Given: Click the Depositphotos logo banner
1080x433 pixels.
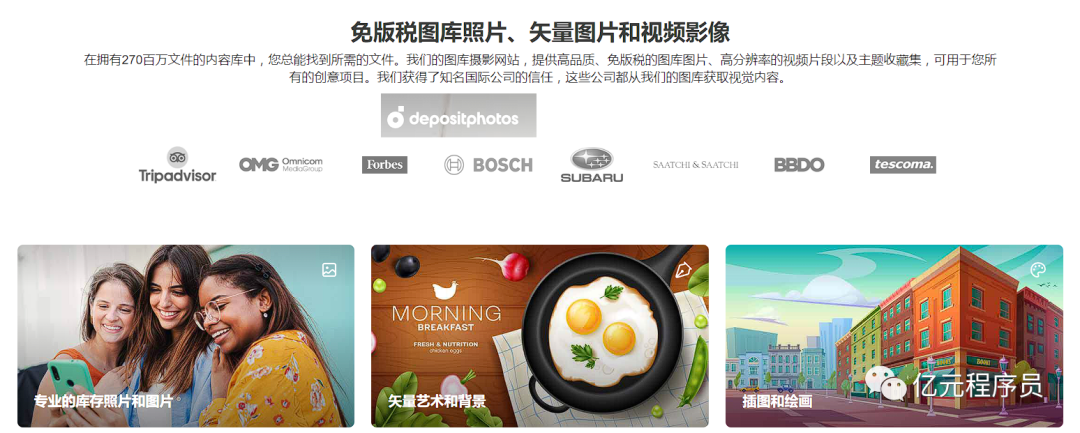Looking at the screenshot, I should (x=458, y=116).
